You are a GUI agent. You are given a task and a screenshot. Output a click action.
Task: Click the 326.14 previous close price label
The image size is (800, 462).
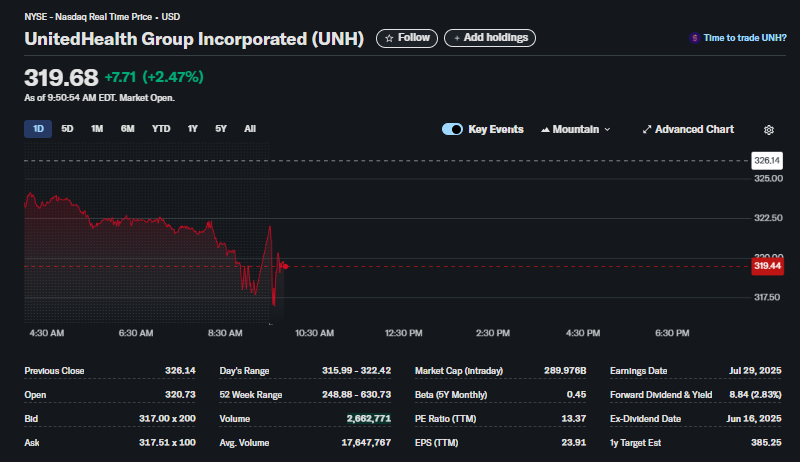pyautogui.click(x=767, y=161)
